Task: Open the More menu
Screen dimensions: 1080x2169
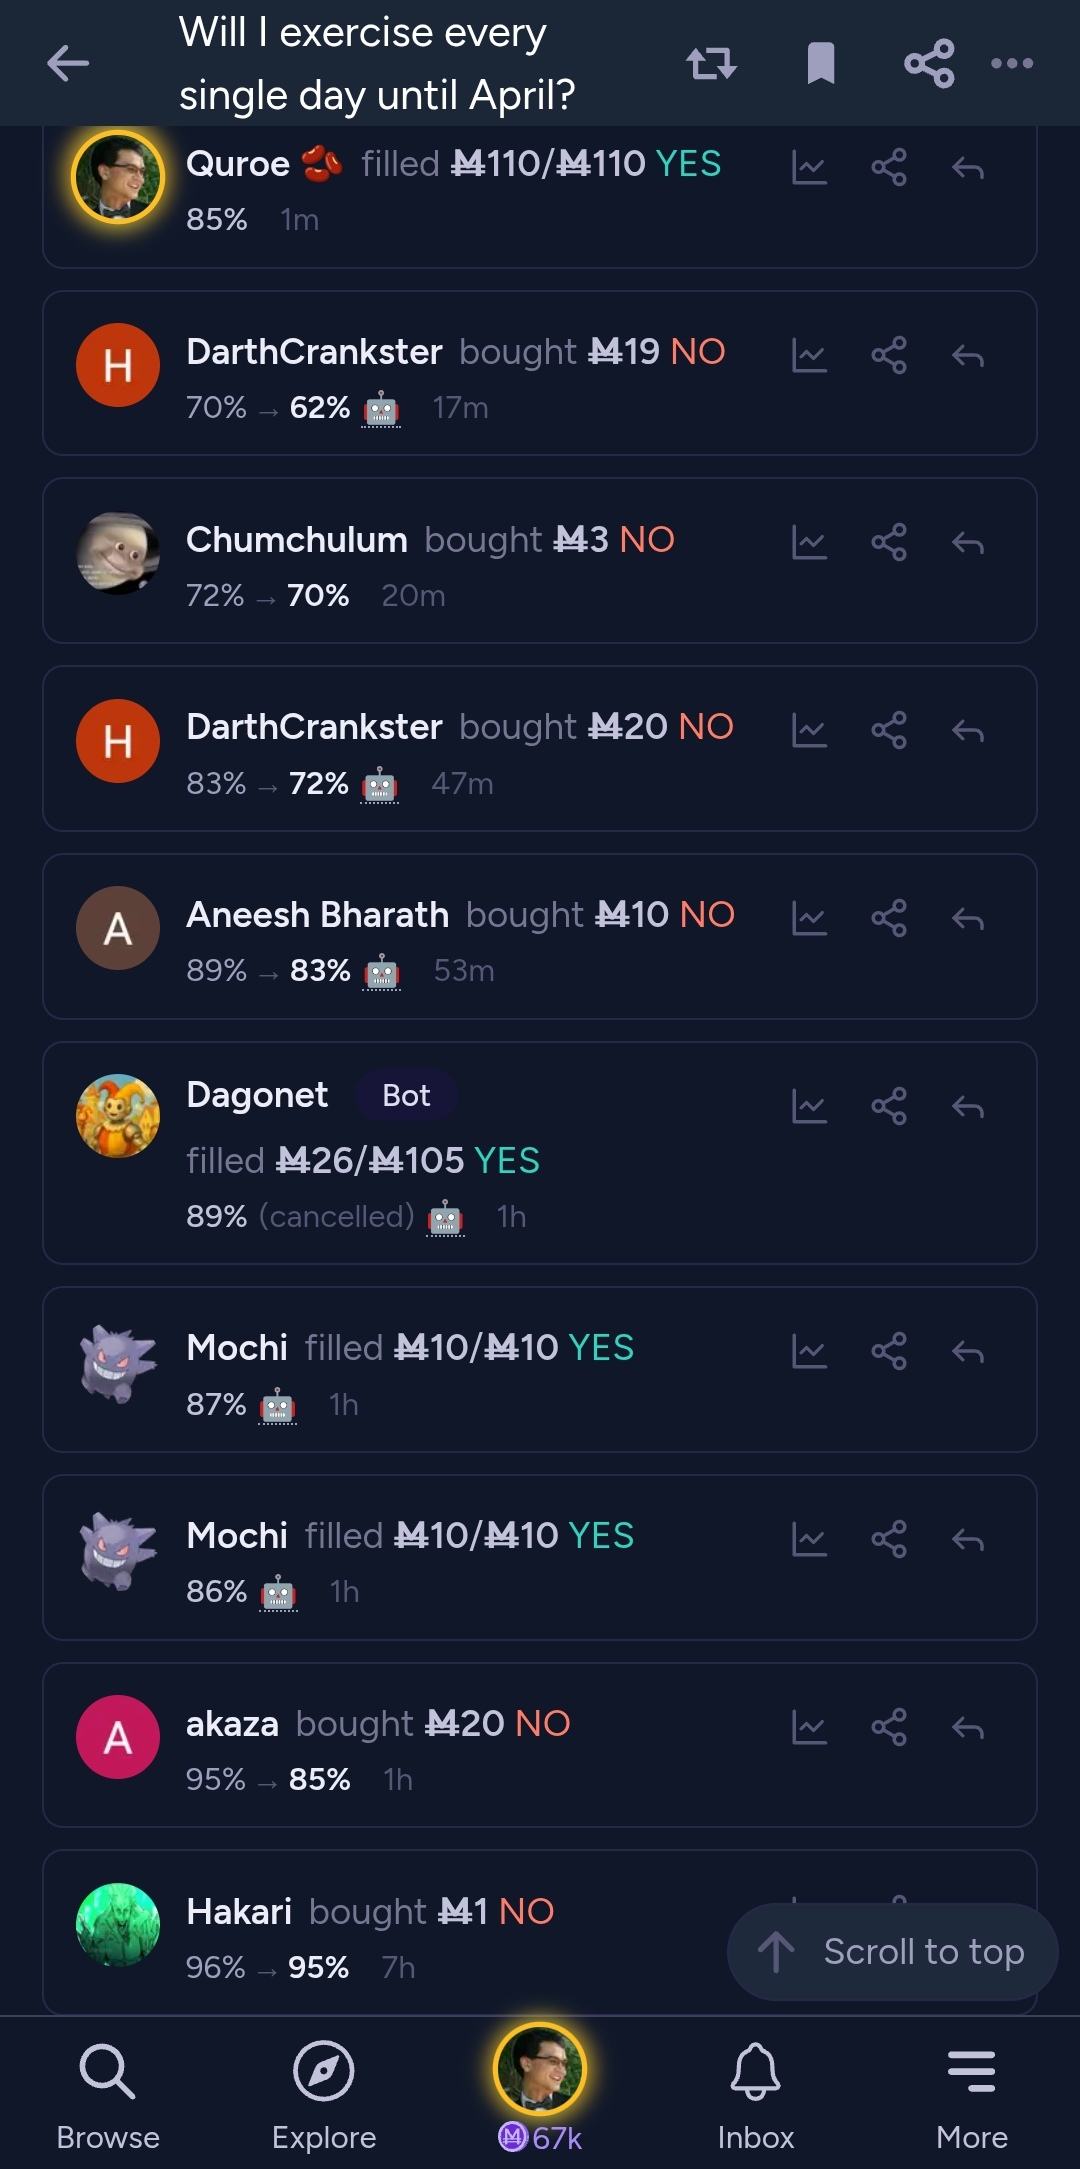Action: (971, 2090)
